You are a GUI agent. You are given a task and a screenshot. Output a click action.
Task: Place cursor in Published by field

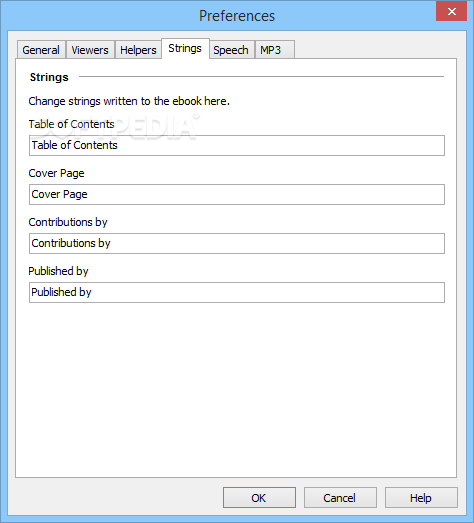point(237,293)
